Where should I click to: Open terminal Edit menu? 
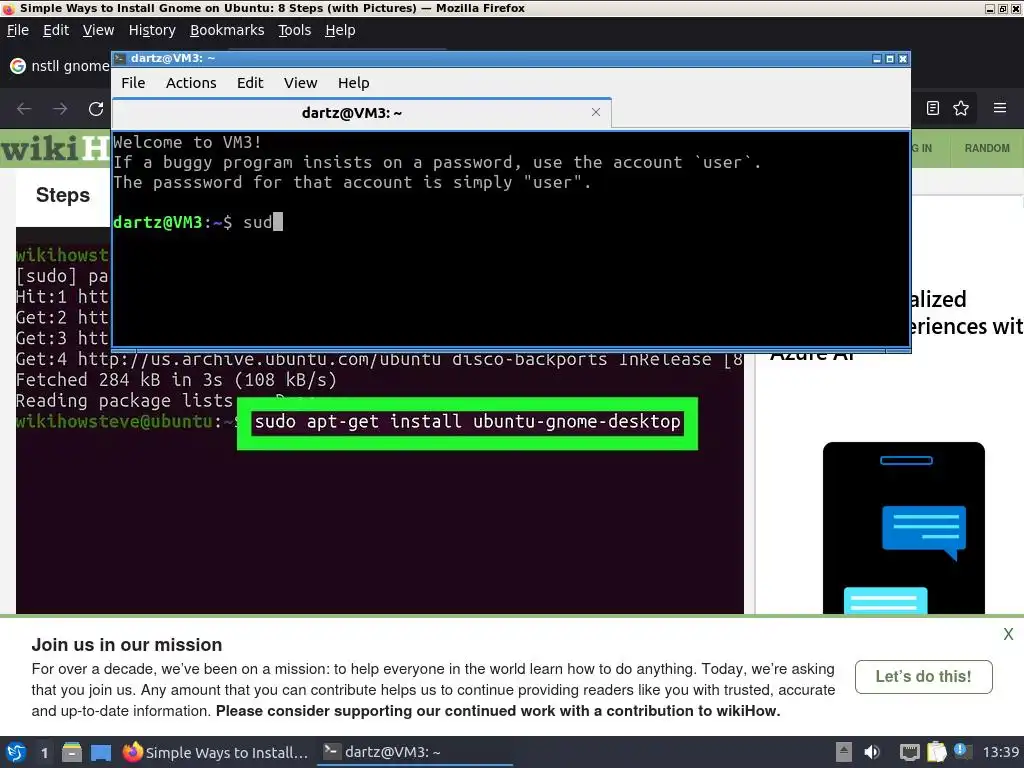click(x=250, y=83)
